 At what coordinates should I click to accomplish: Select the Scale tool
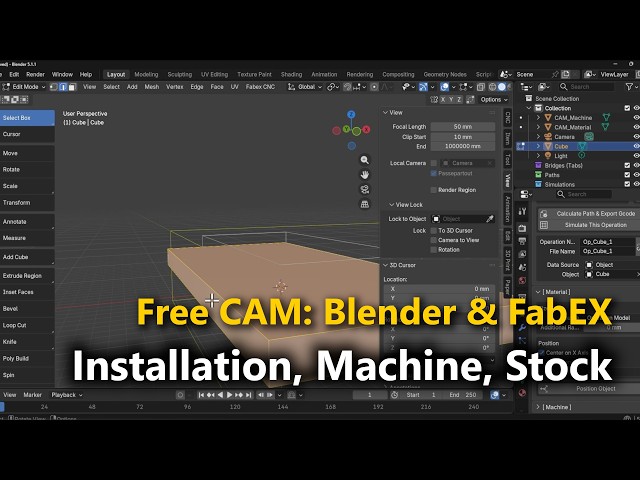pos(27,186)
